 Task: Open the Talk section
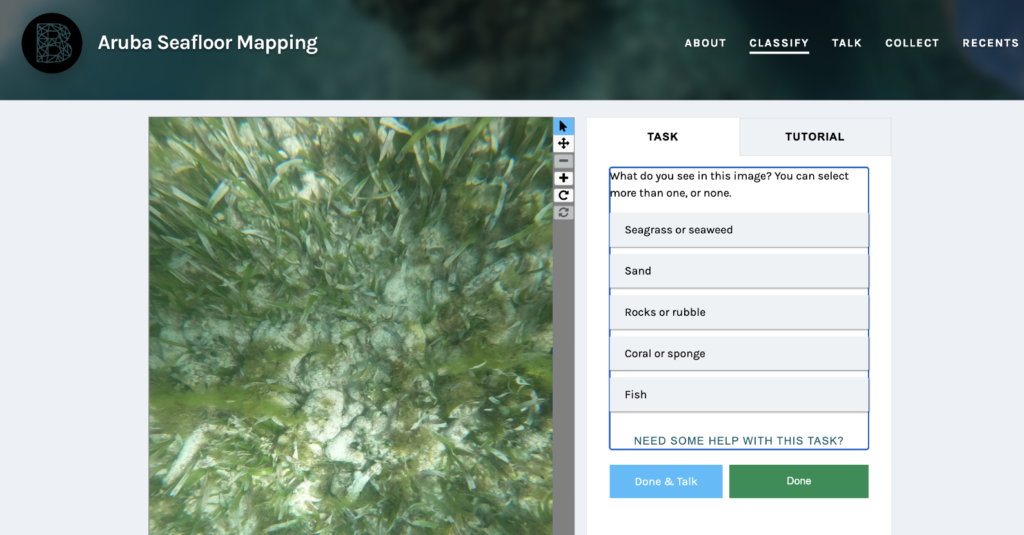pos(846,43)
